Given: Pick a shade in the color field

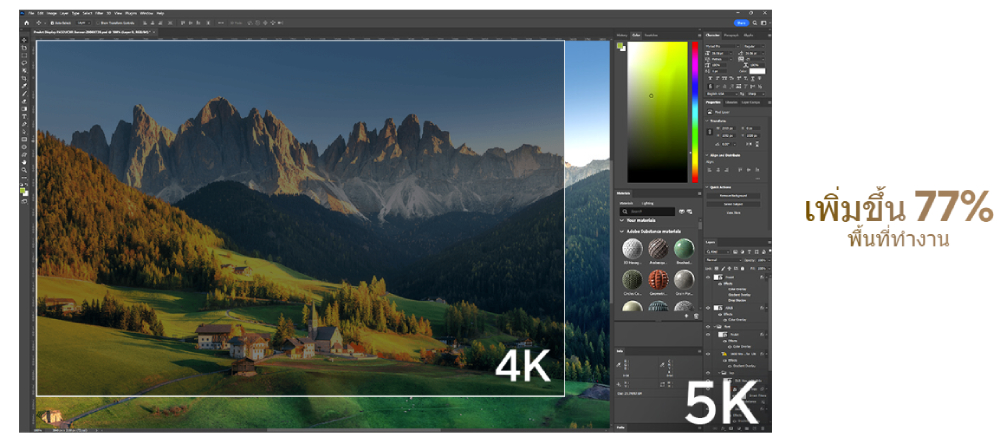Looking at the screenshot, I should (x=658, y=112).
